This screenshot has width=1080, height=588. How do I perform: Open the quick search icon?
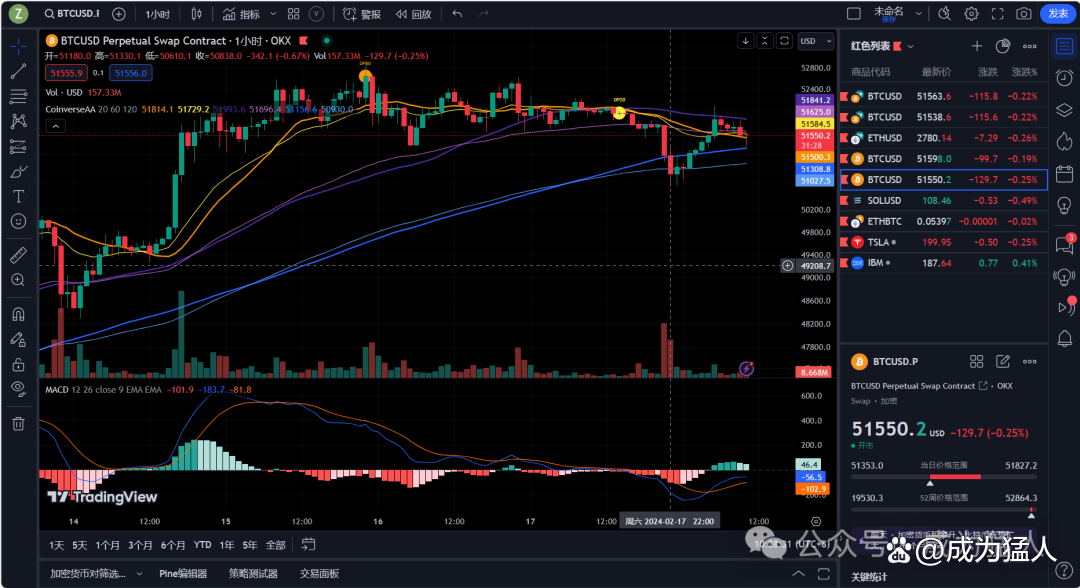944,14
